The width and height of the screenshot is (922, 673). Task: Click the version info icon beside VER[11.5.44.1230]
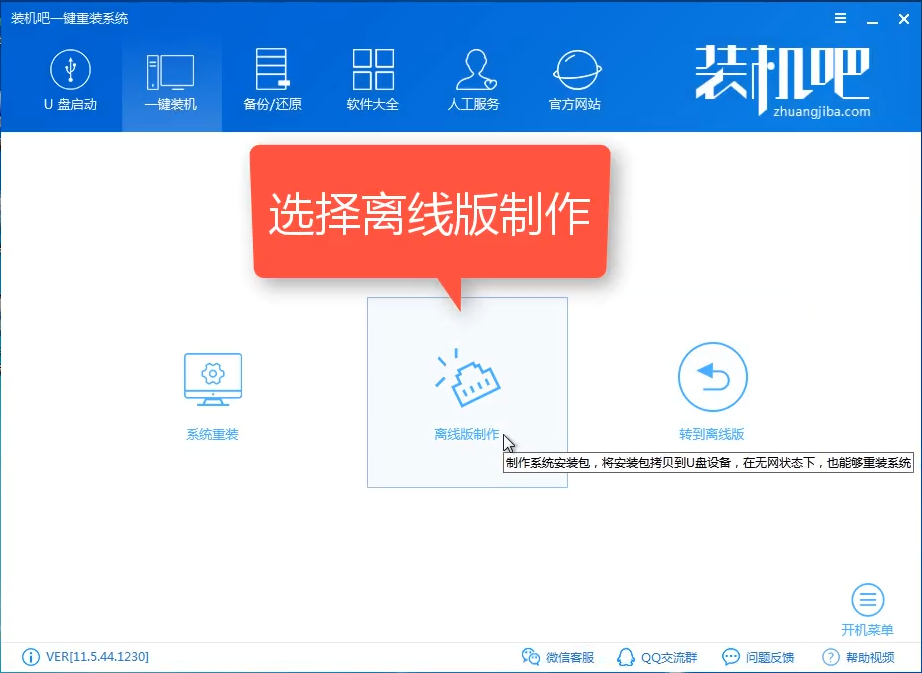click(29, 657)
